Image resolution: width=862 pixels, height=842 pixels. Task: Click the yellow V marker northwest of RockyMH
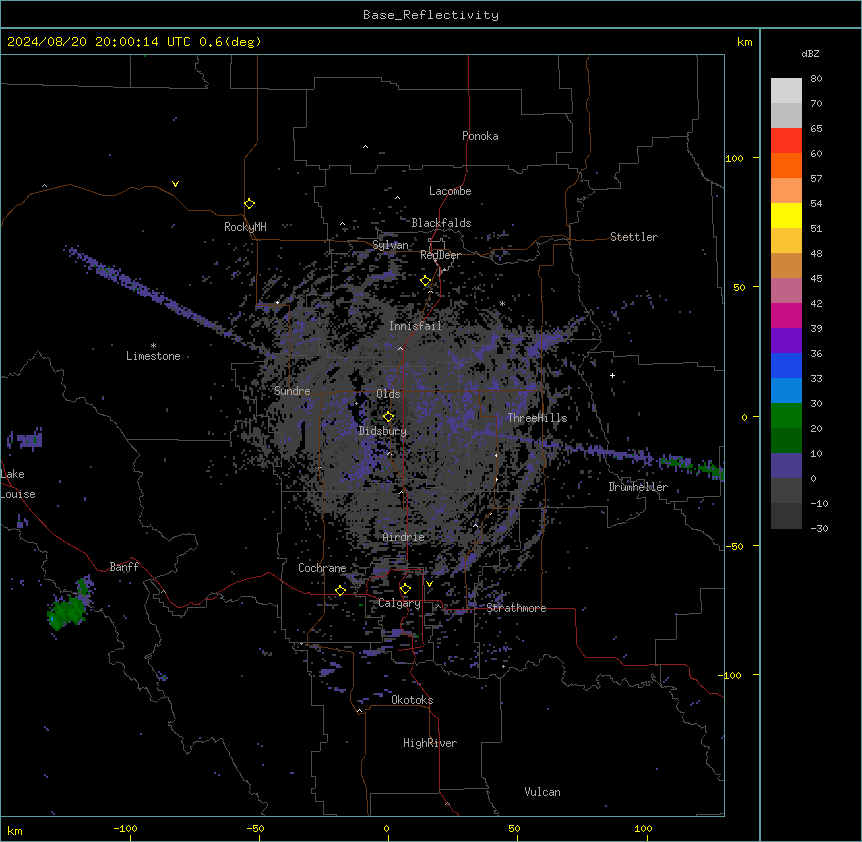coord(175,184)
